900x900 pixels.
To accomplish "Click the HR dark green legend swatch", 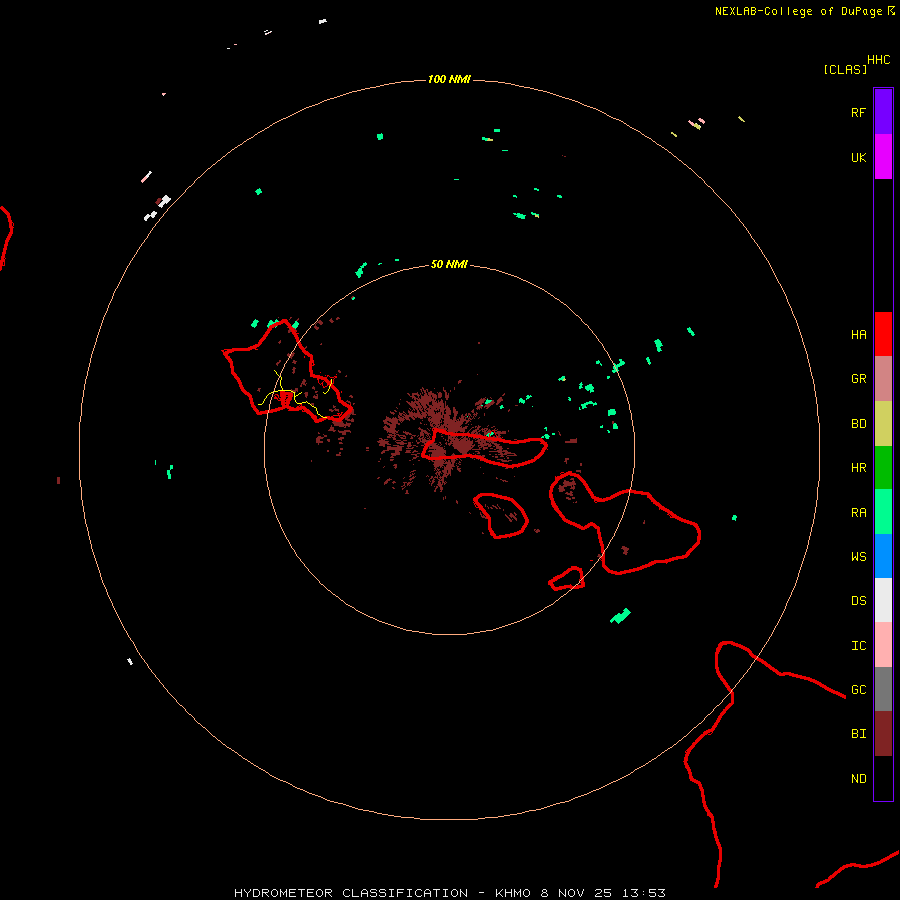I will (883, 468).
